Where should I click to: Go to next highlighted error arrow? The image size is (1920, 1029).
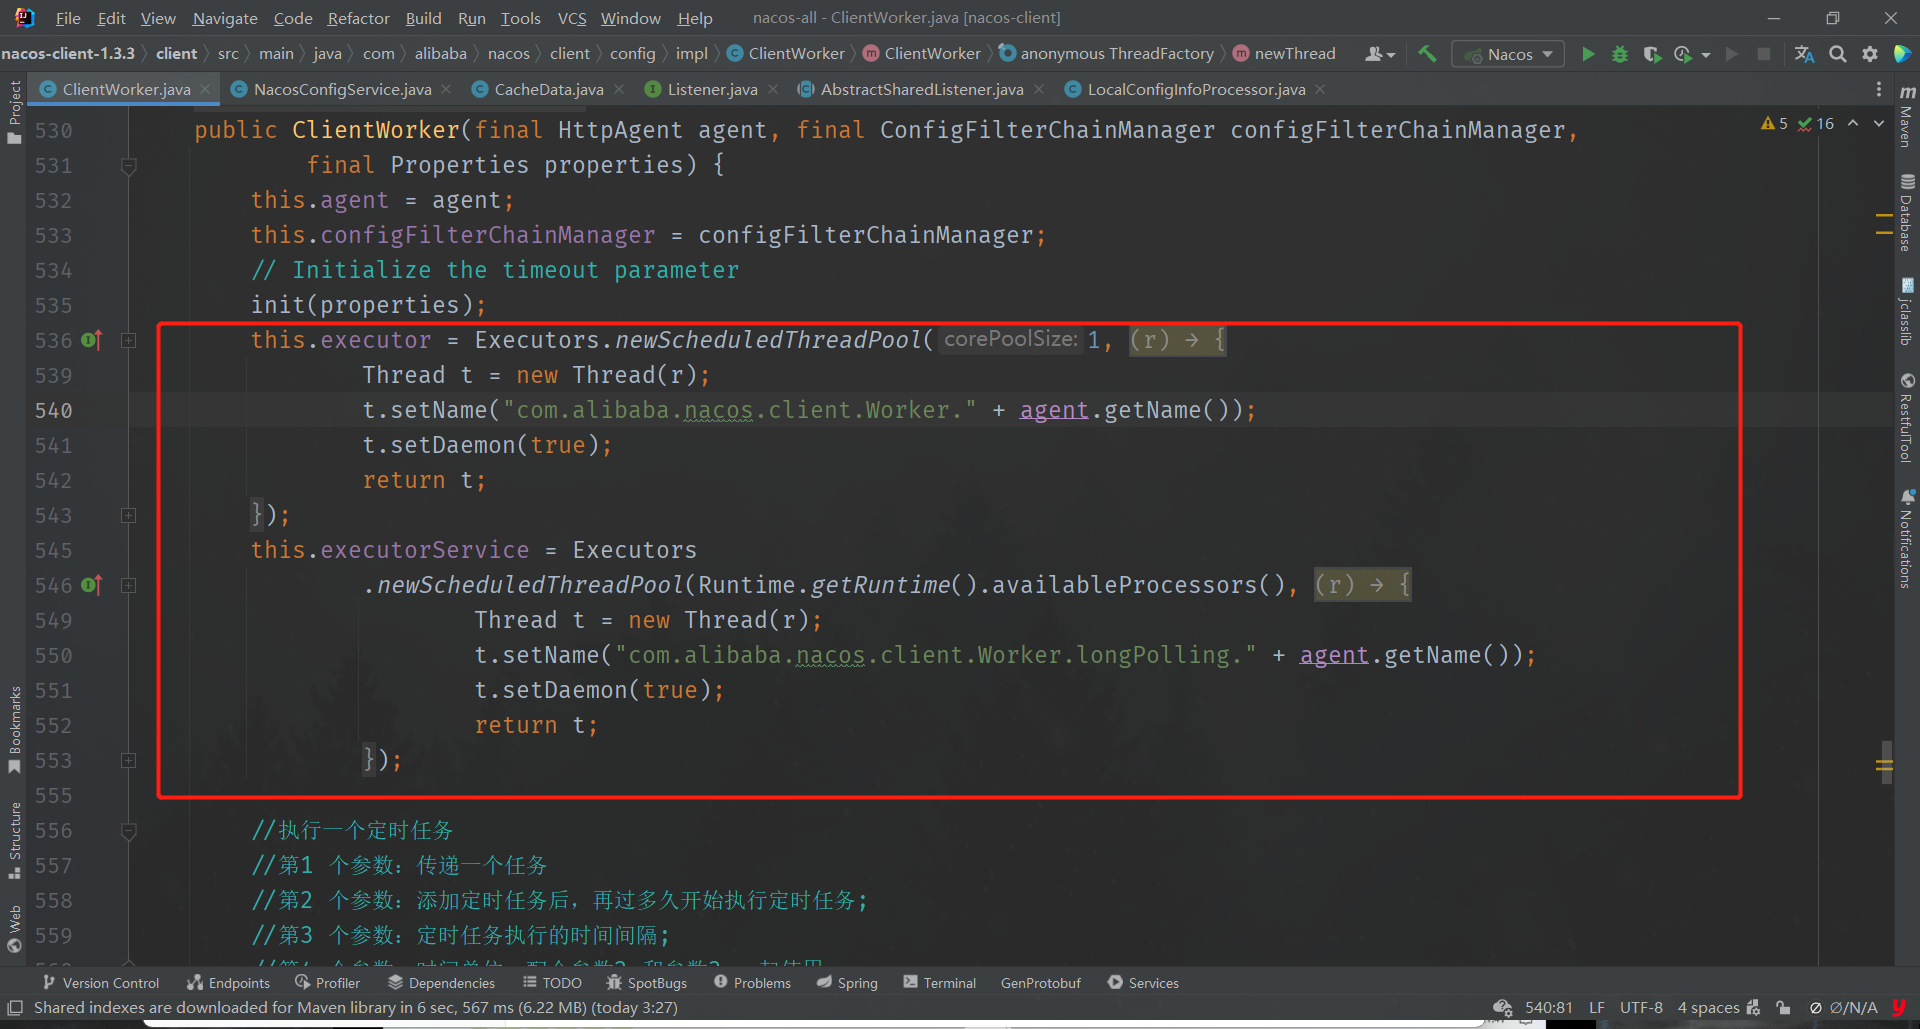click(1879, 123)
